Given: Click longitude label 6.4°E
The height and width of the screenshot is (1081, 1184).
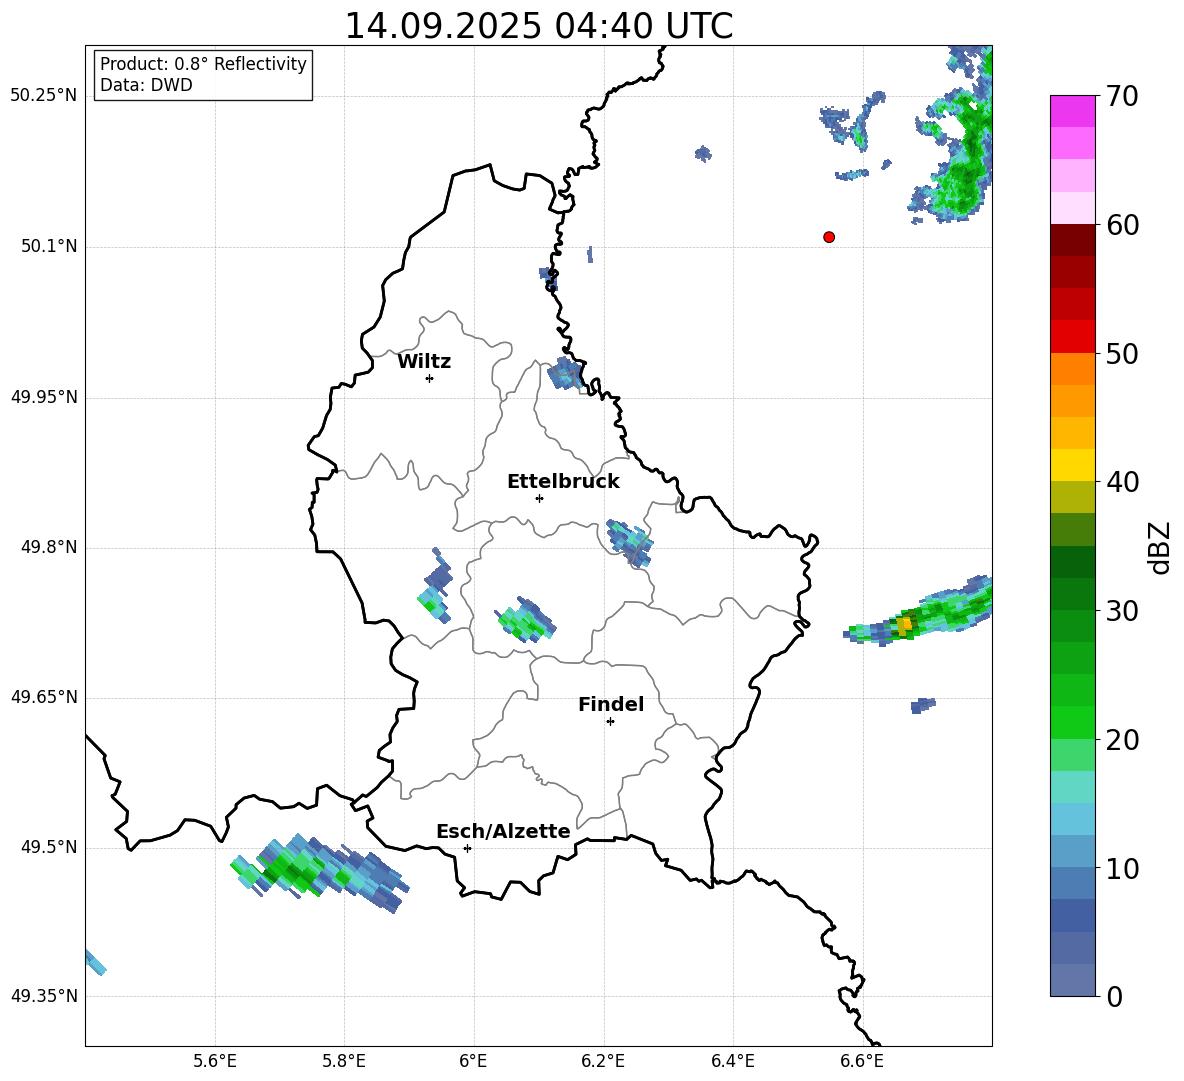Looking at the screenshot, I should (732, 1061).
